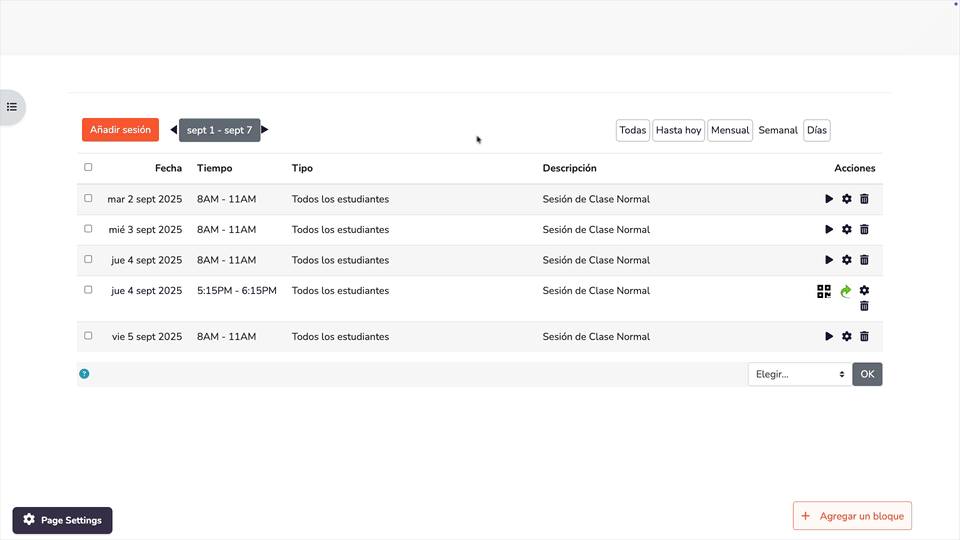Delete the mié 3 sept session
Viewport: 960px width, 540px height.
pos(864,230)
